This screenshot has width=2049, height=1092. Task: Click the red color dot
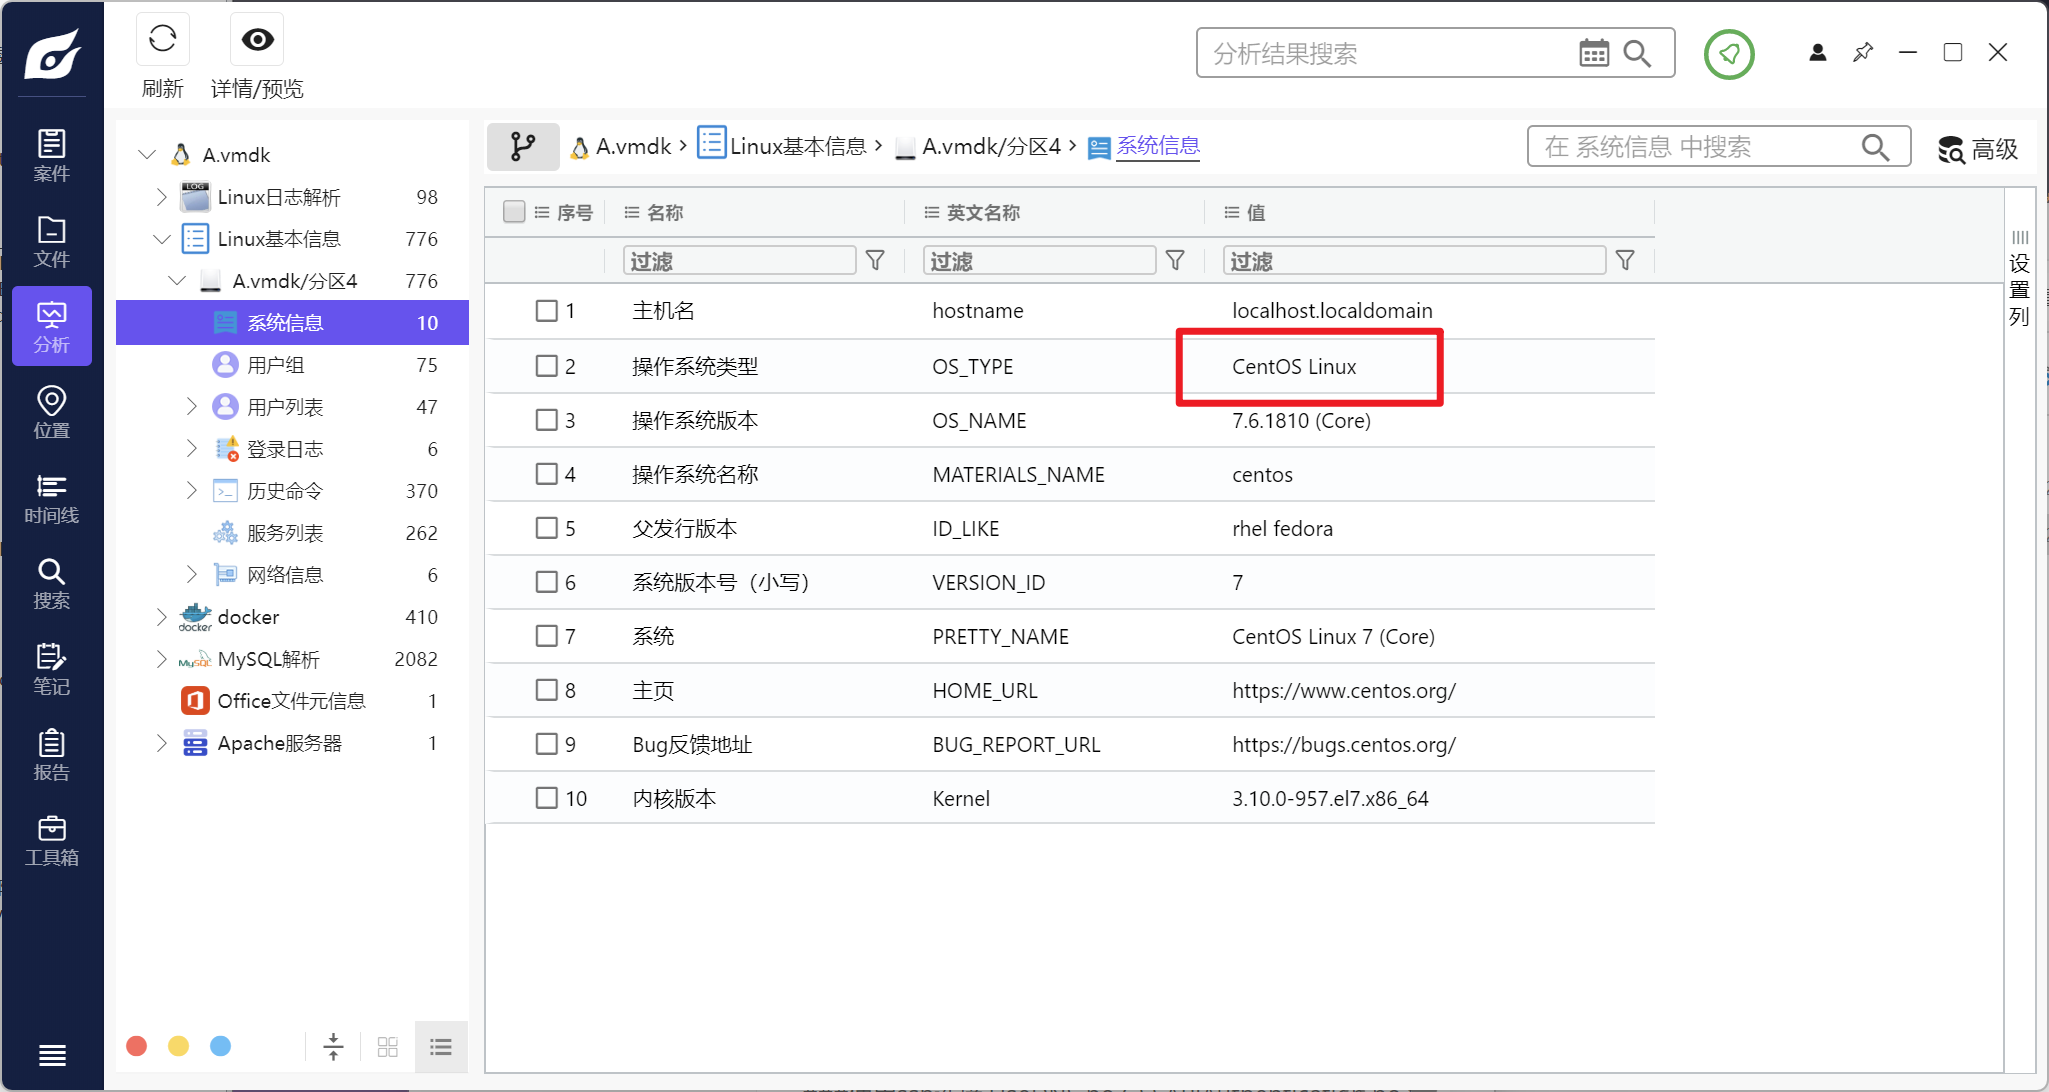point(137,1046)
